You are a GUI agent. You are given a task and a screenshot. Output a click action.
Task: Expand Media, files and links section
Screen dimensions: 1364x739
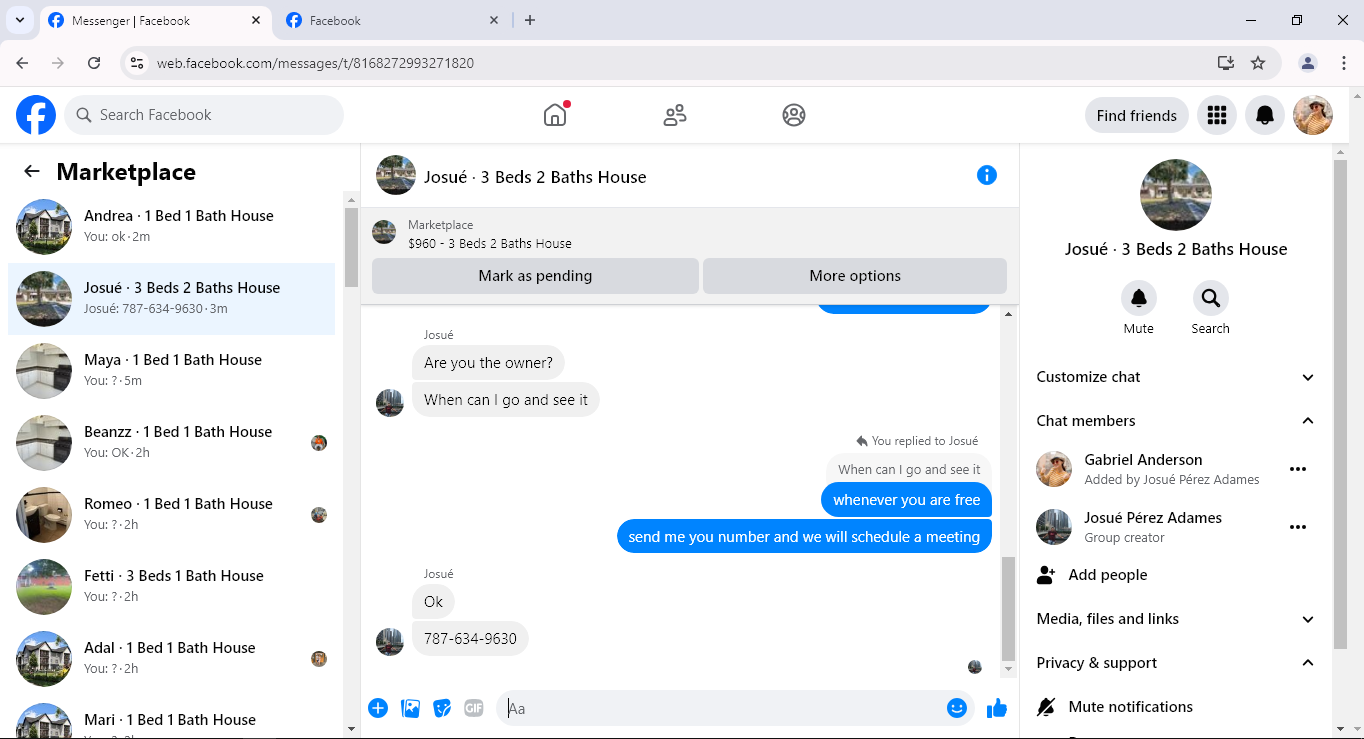1175,619
